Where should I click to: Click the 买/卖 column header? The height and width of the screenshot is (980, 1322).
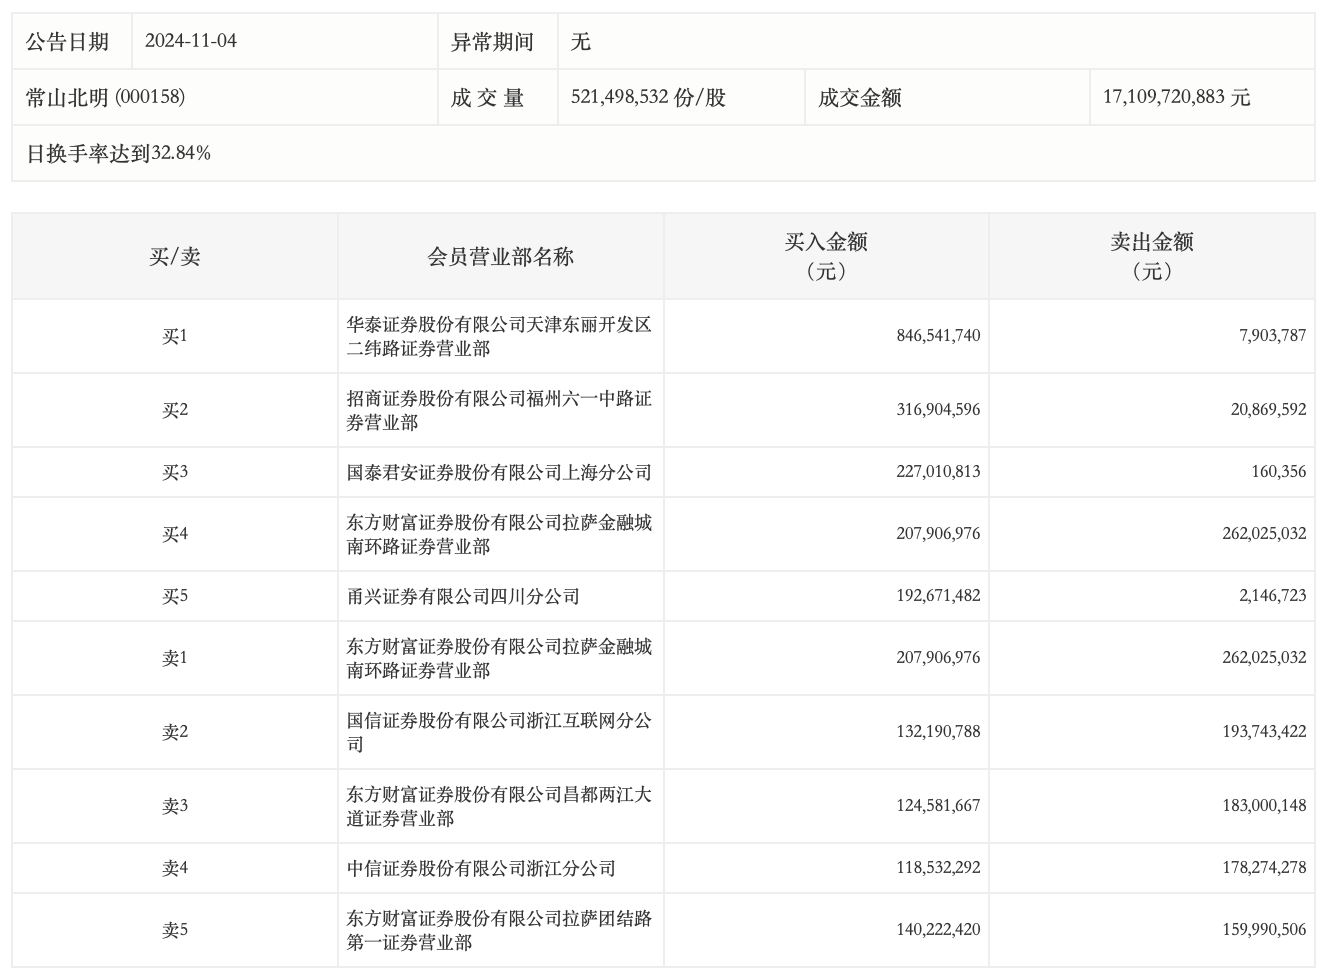pos(175,257)
